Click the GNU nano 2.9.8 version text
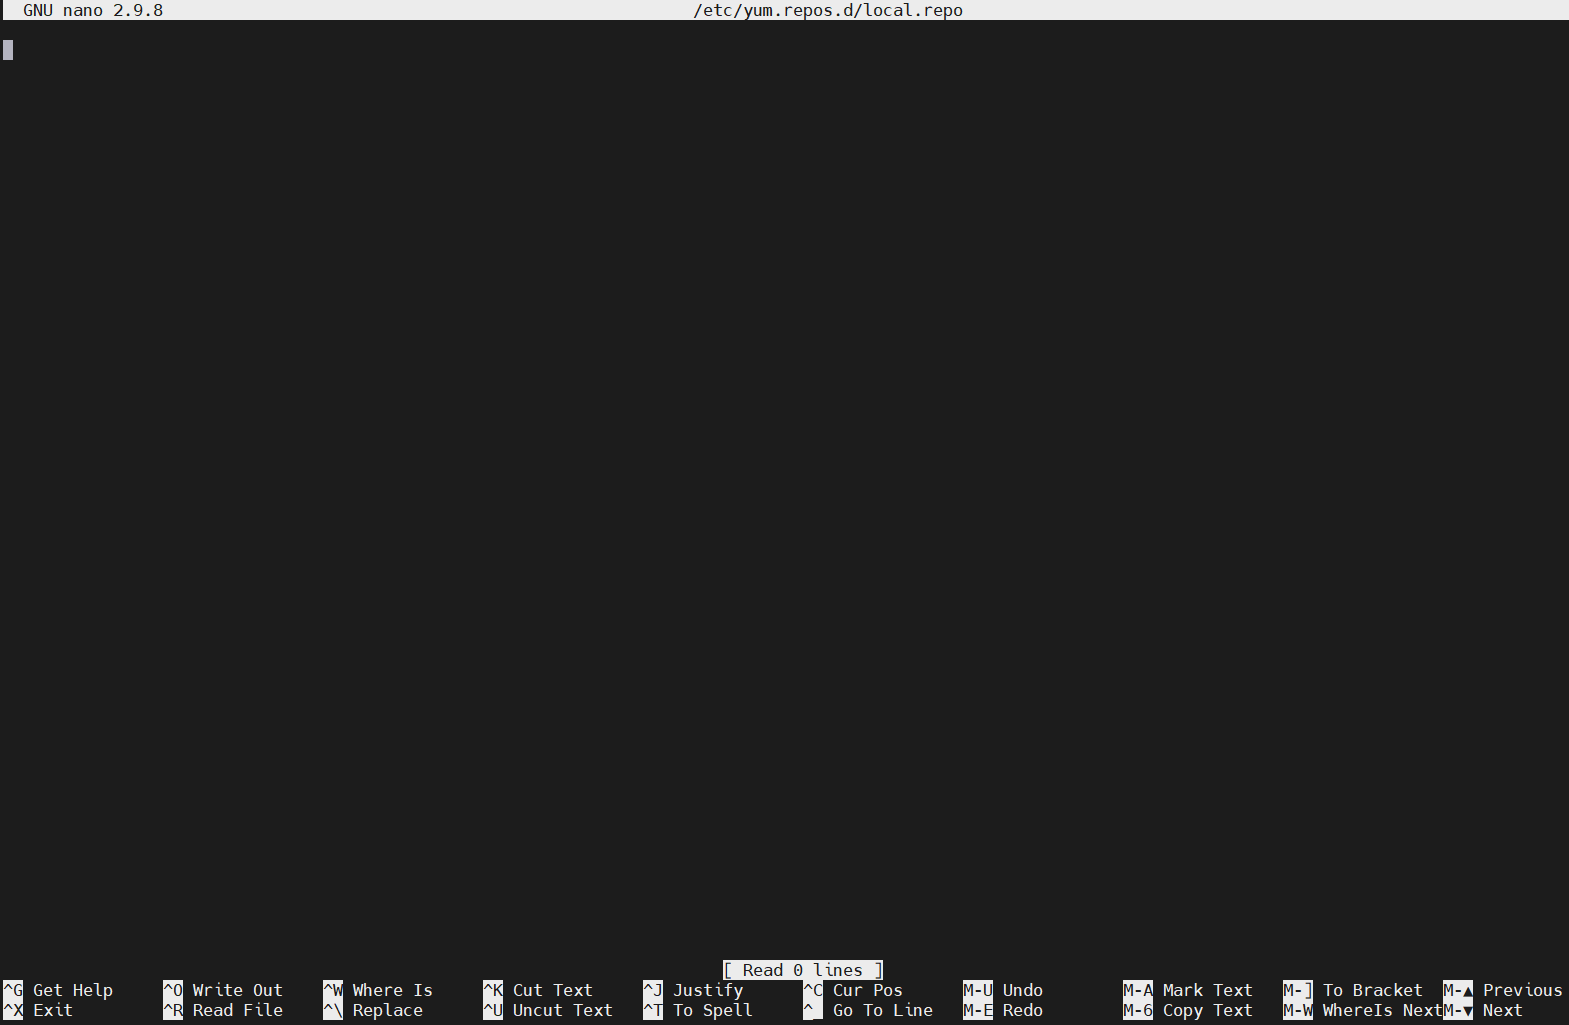1569x1025 pixels. pyautogui.click(x=93, y=10)
